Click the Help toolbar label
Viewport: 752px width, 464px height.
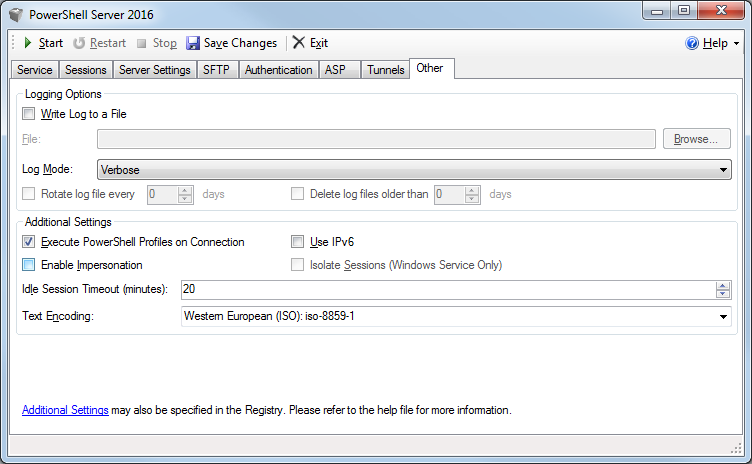click(715, 43)
